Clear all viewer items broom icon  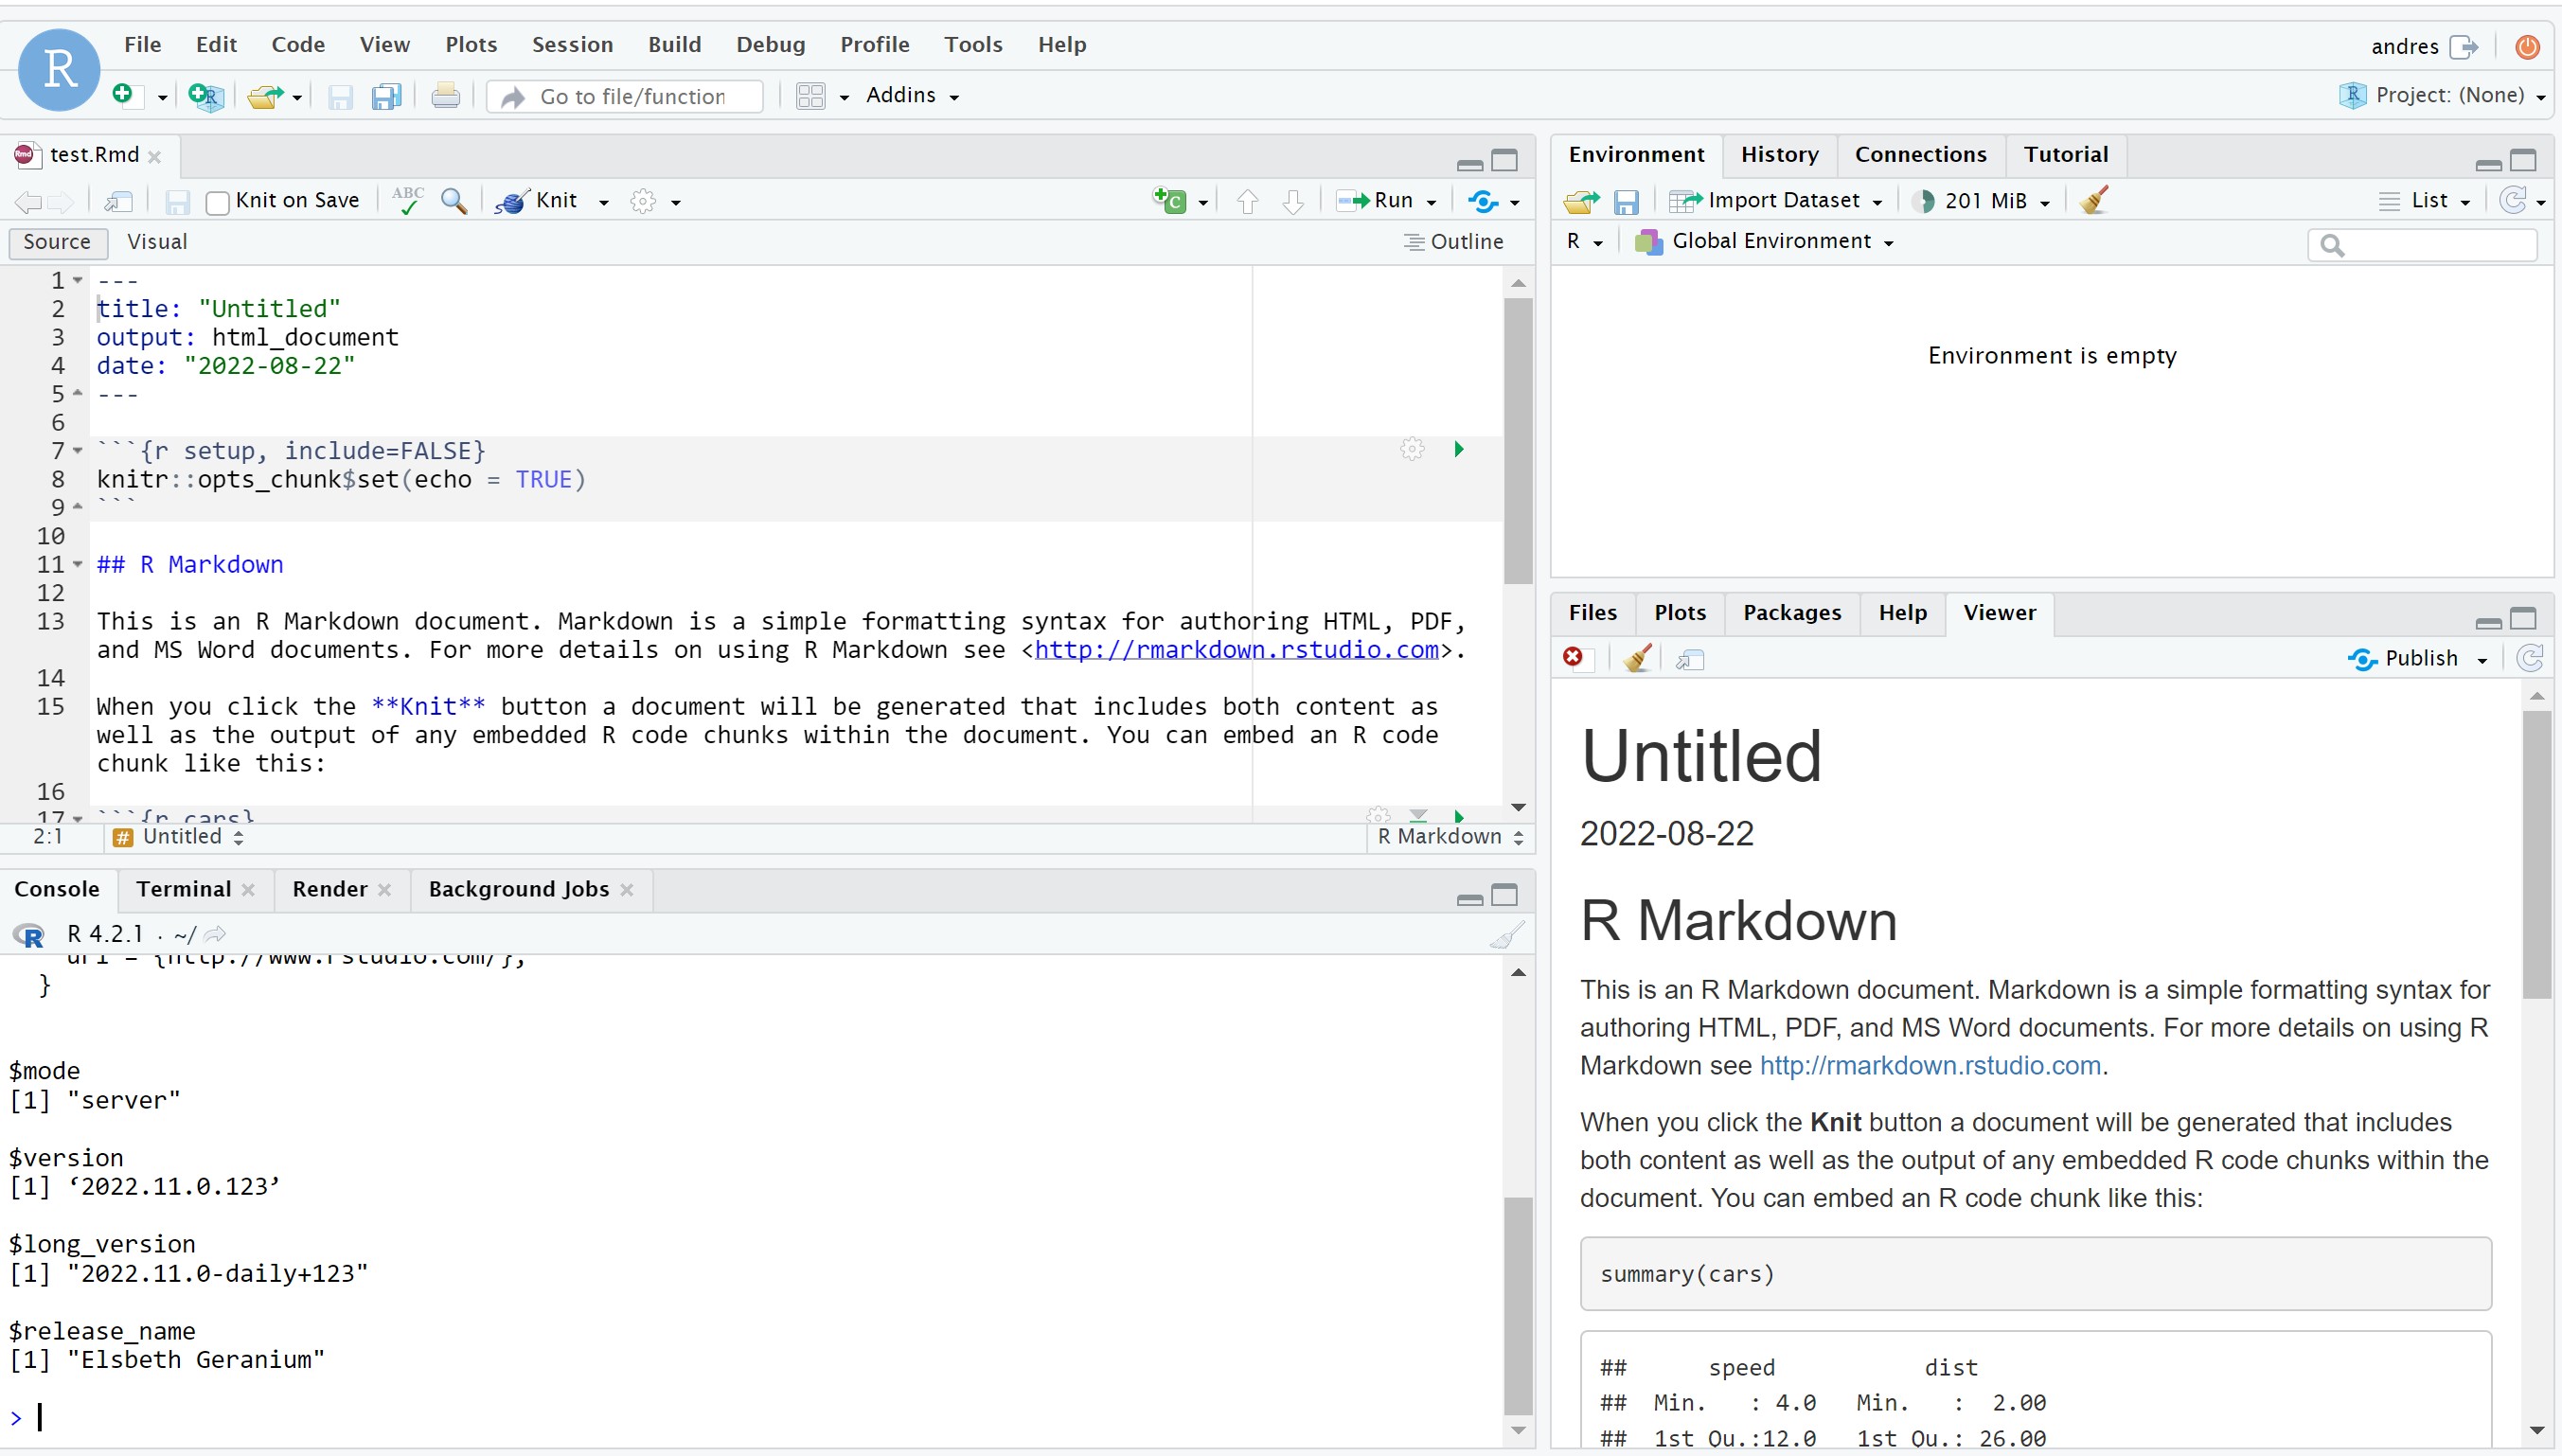[x=1638, y=658]
